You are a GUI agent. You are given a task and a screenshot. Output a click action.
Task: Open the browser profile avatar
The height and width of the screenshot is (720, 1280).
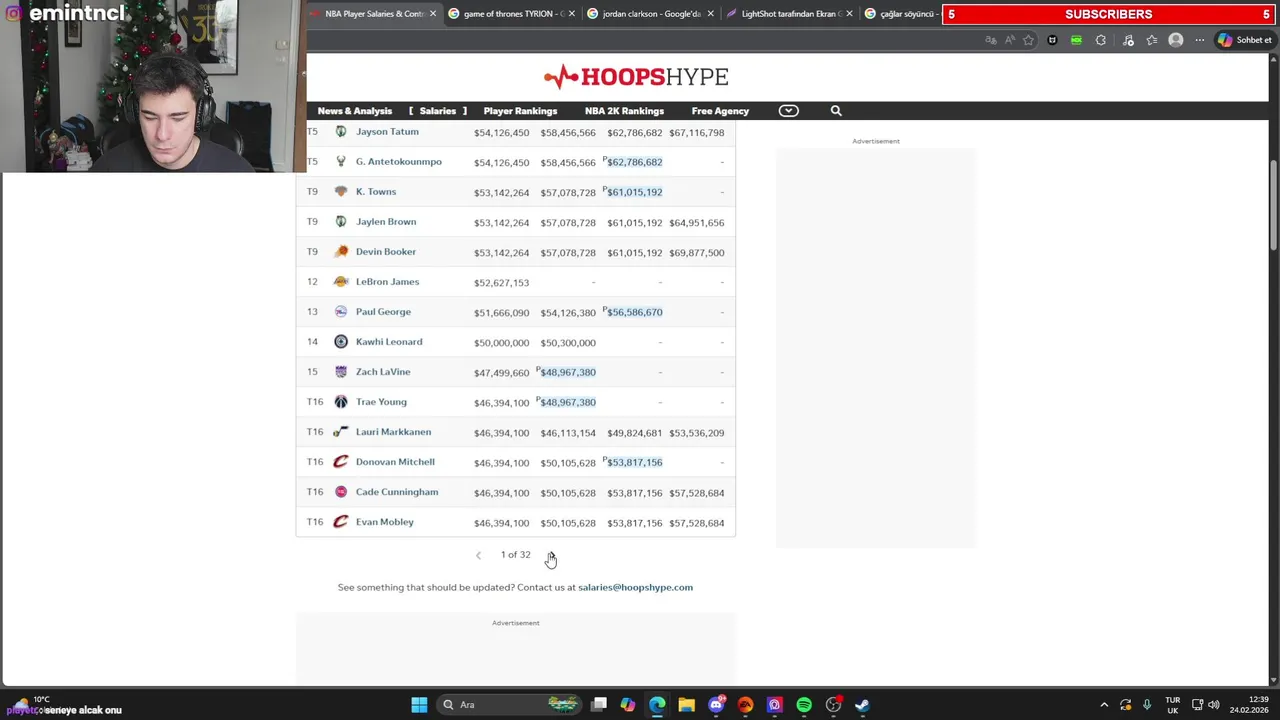[1176, 40]
